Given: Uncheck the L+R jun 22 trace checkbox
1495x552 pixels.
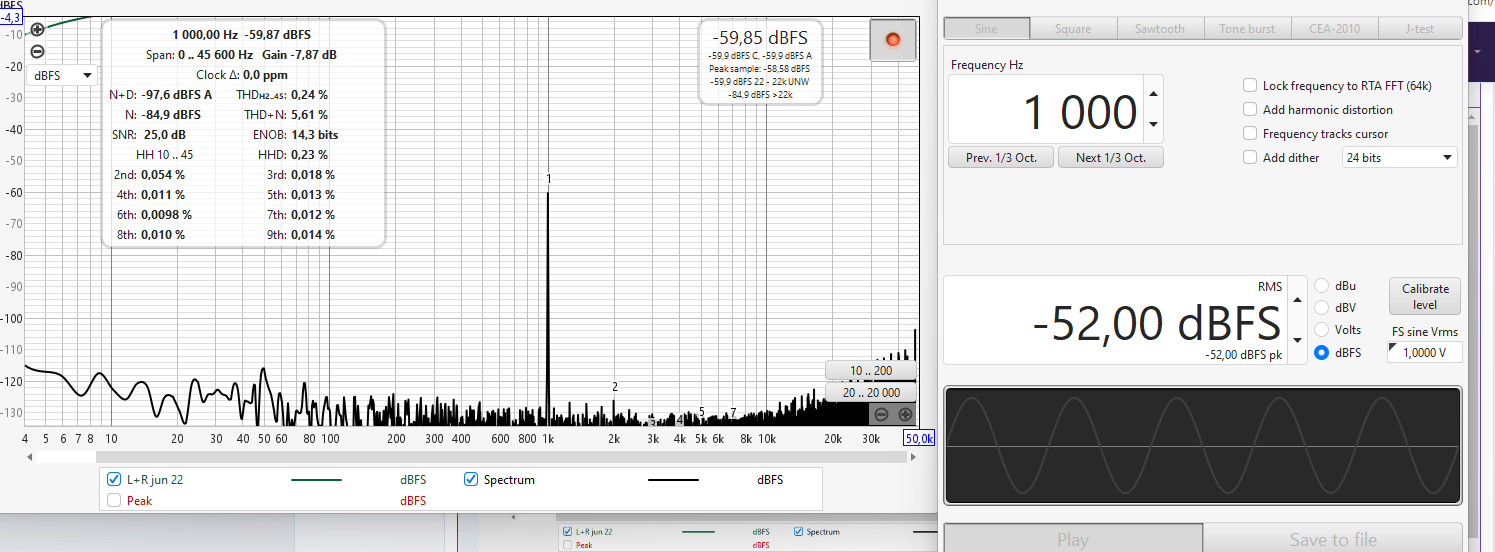Looking at the screenshot, I should (x=114, y=480).
